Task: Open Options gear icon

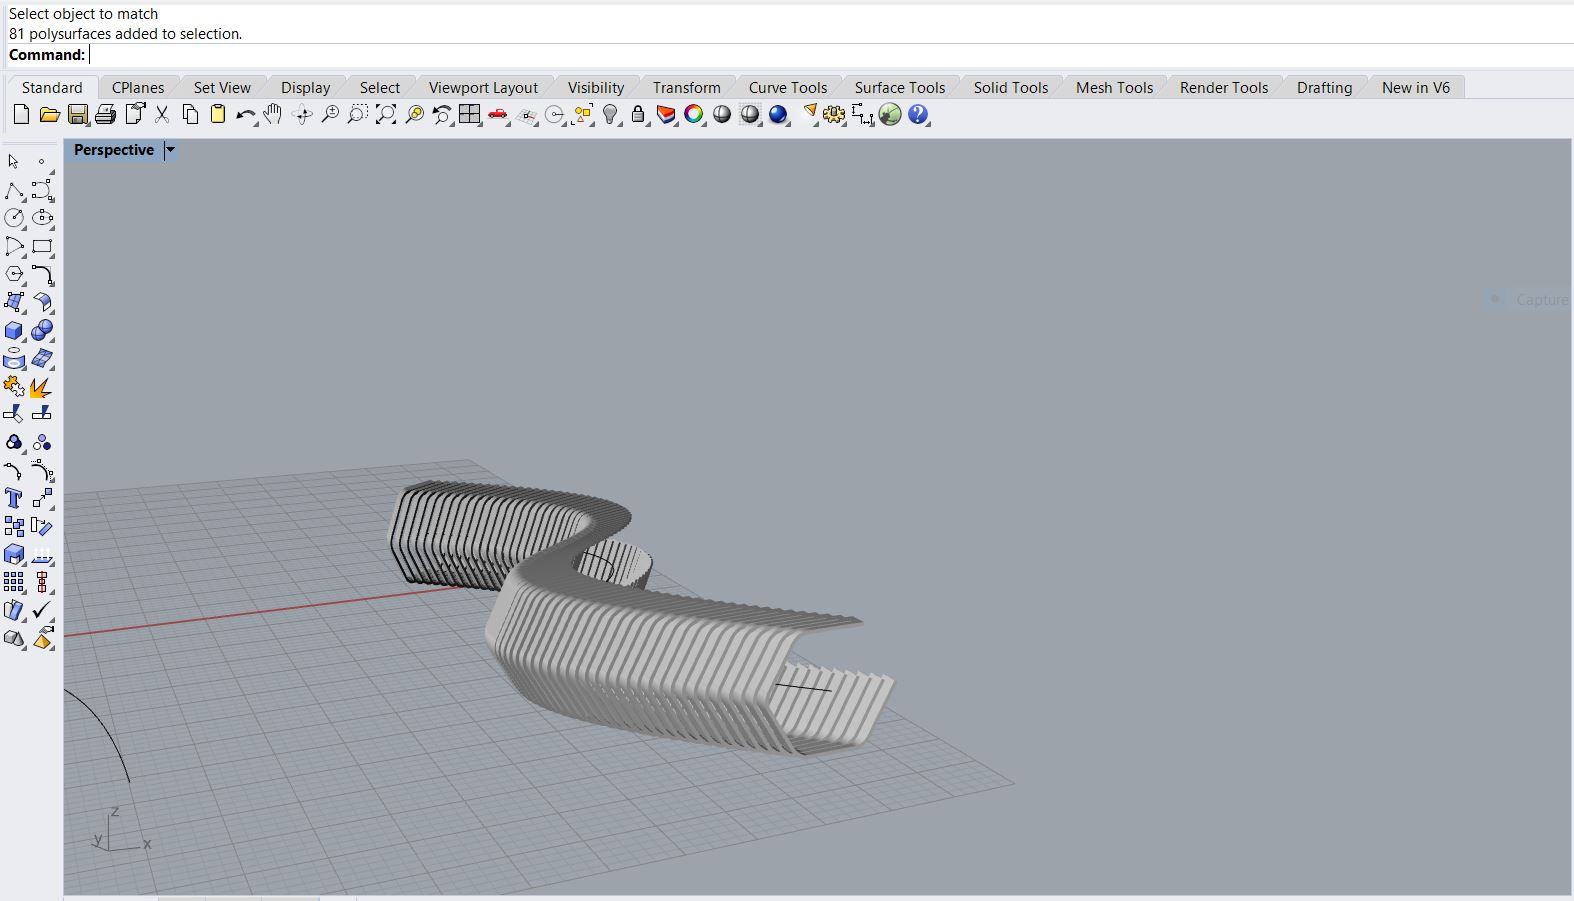Action: pyautogui.click(x=834, y=115)
